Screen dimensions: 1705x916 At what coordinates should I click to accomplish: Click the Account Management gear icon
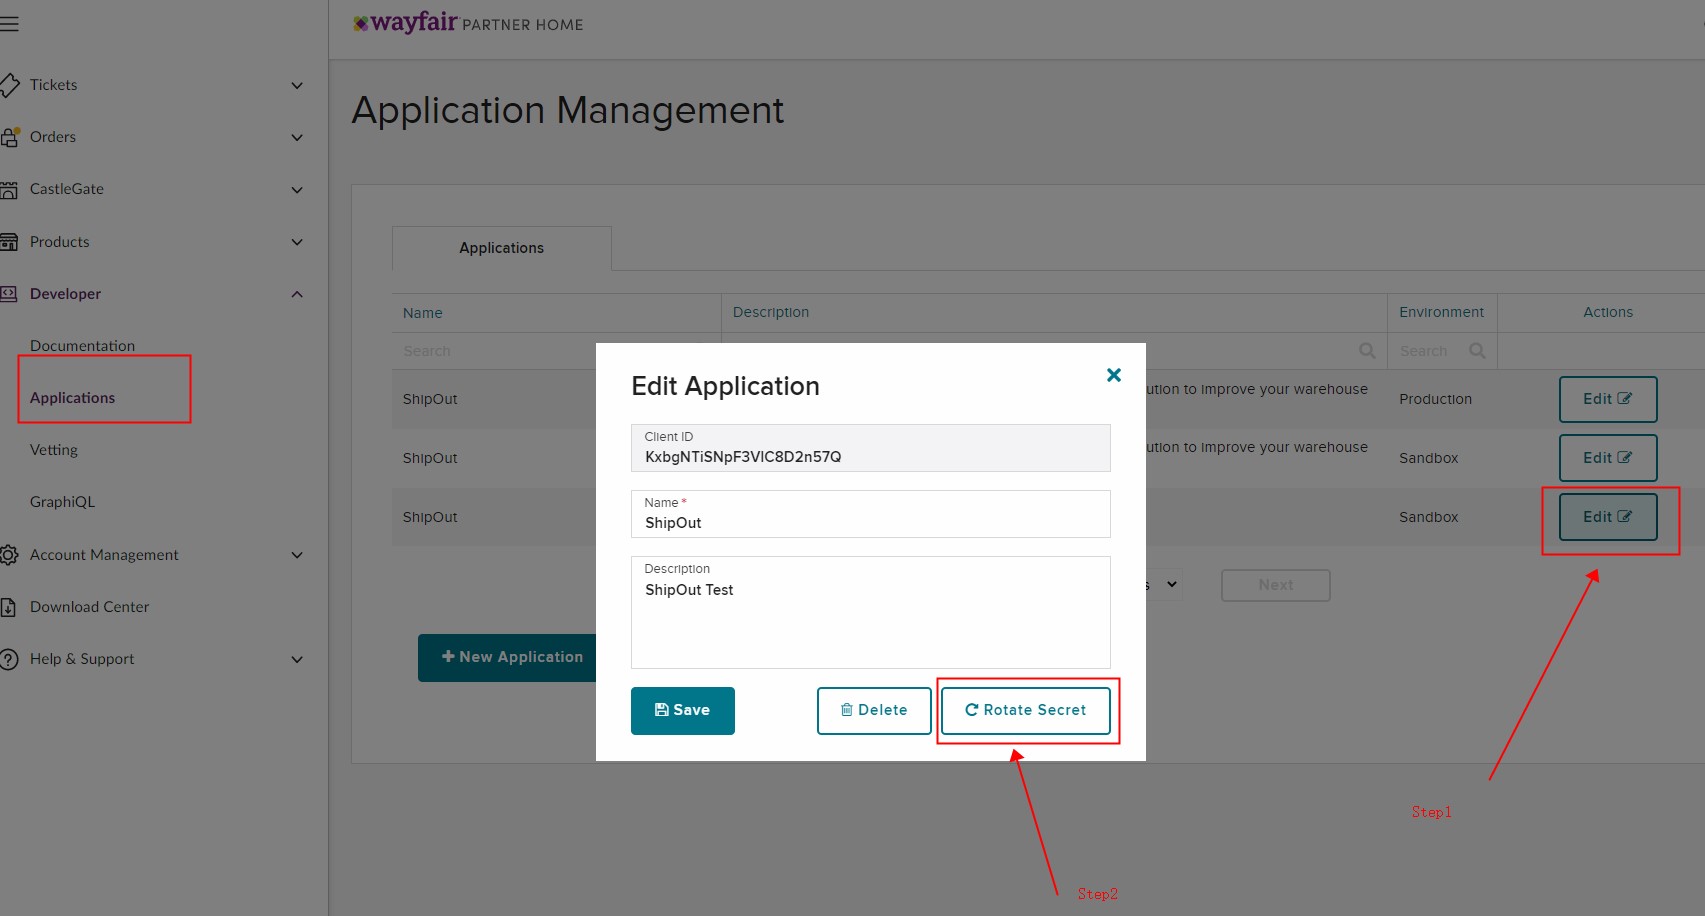coord(9,555)
